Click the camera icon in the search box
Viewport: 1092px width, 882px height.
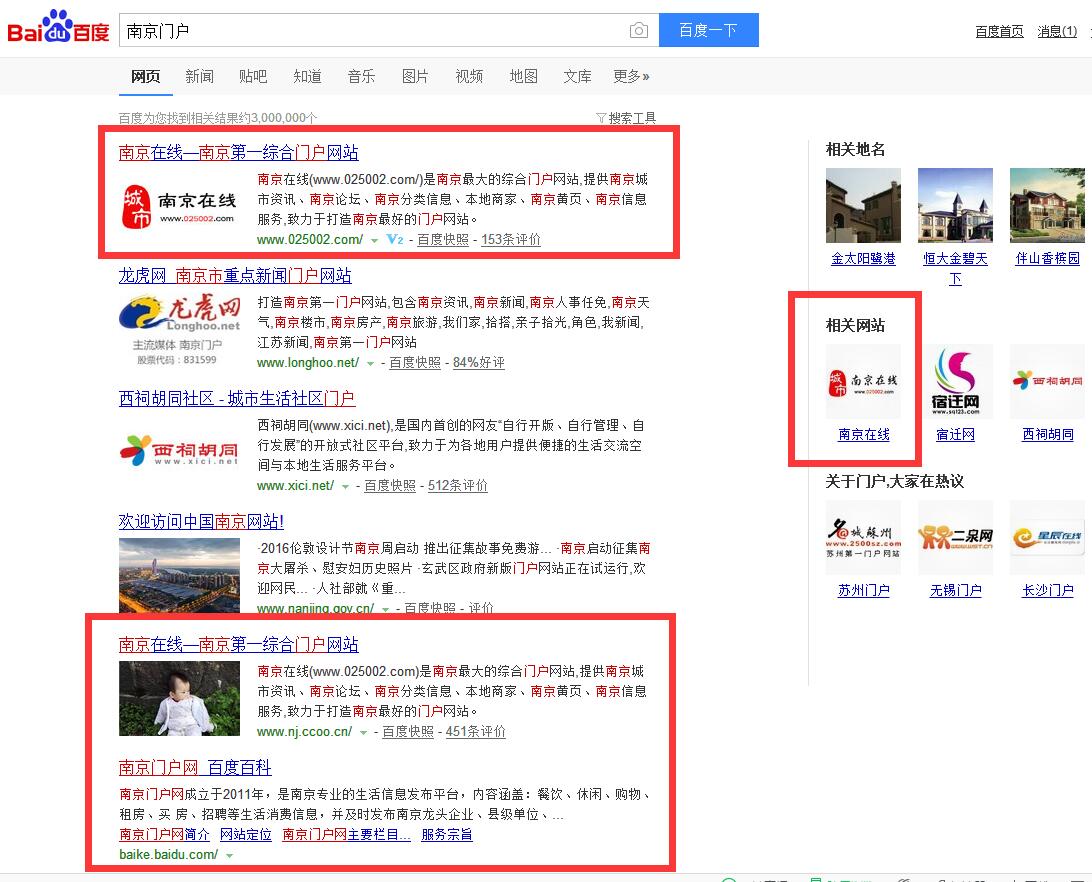pos(639,30)
